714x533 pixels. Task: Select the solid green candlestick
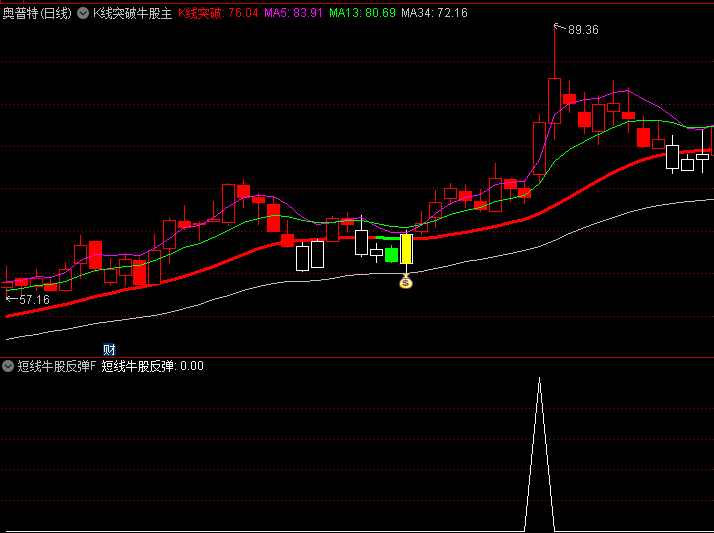pos(392,254)
